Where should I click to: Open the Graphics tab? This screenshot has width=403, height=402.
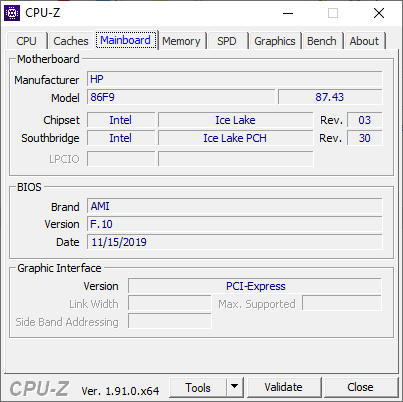(275, 41)
